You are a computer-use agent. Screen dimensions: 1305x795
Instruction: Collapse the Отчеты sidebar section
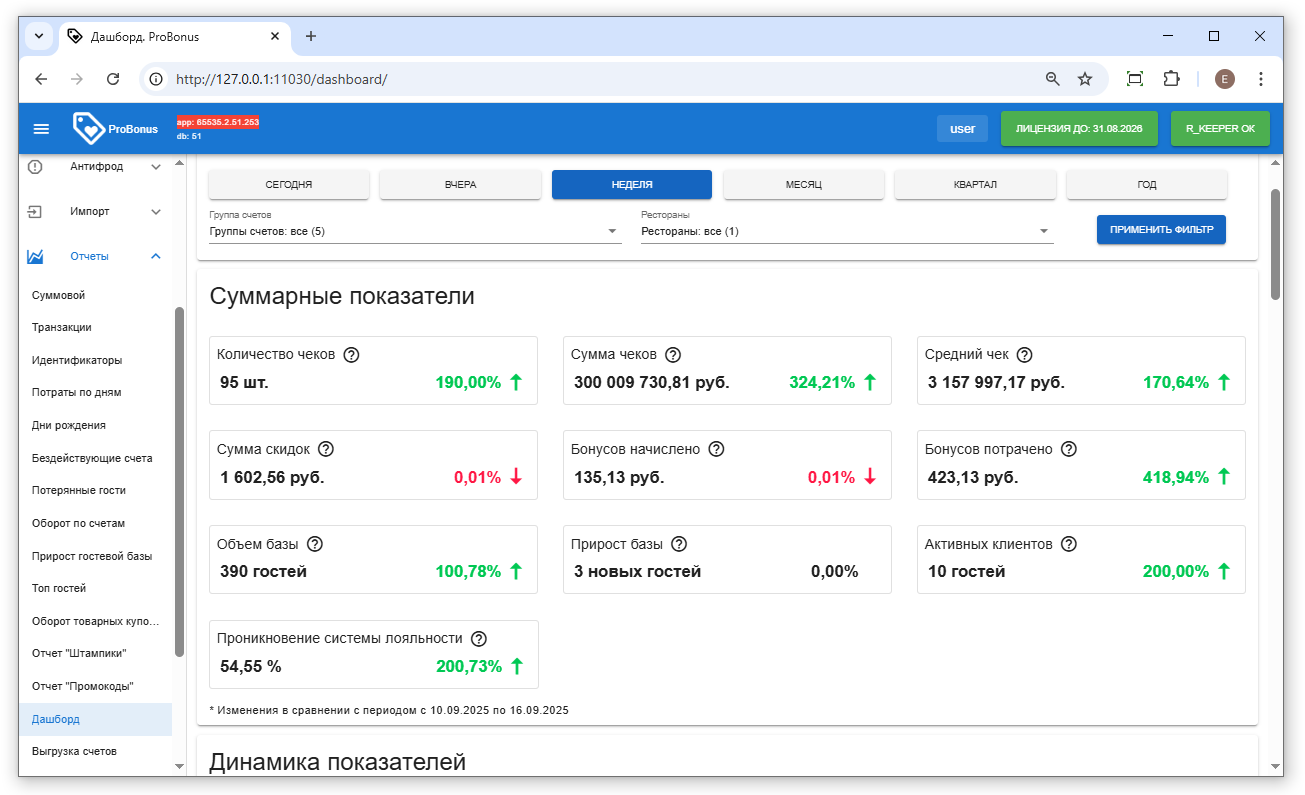[155, 257]
